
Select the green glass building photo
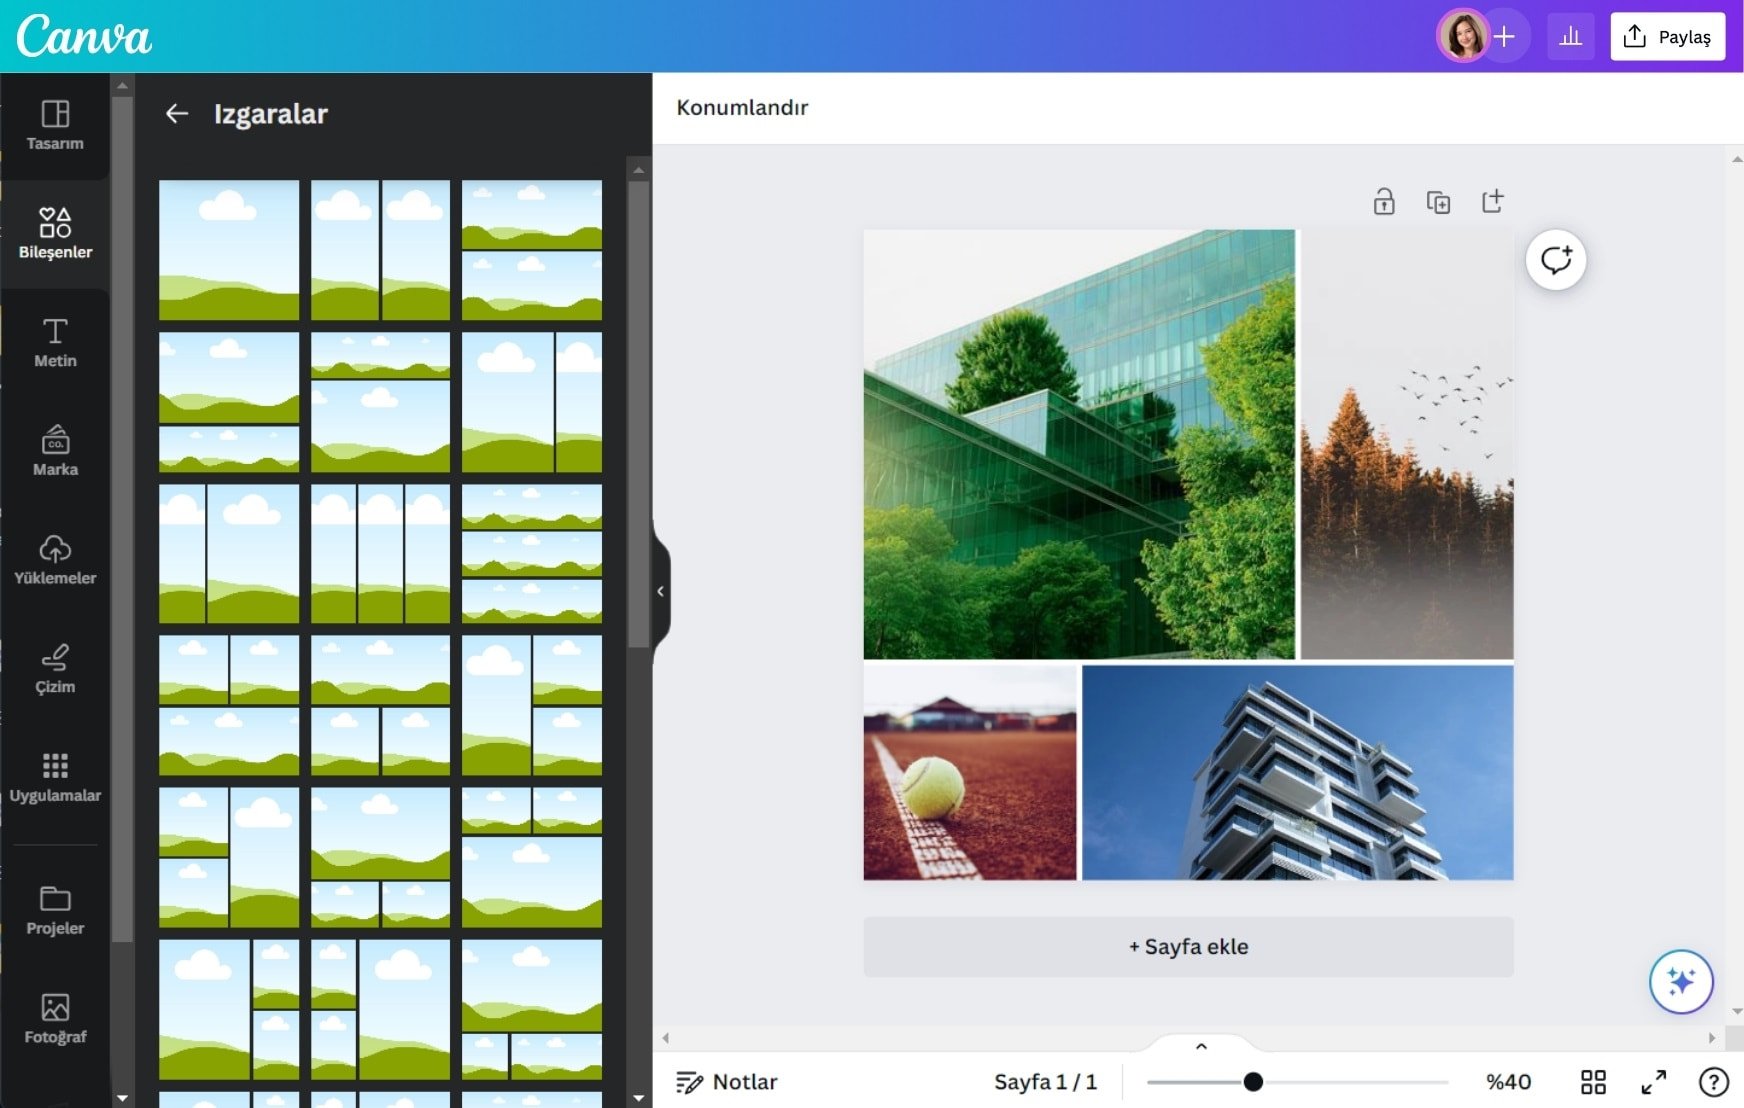coord(1079,444)
